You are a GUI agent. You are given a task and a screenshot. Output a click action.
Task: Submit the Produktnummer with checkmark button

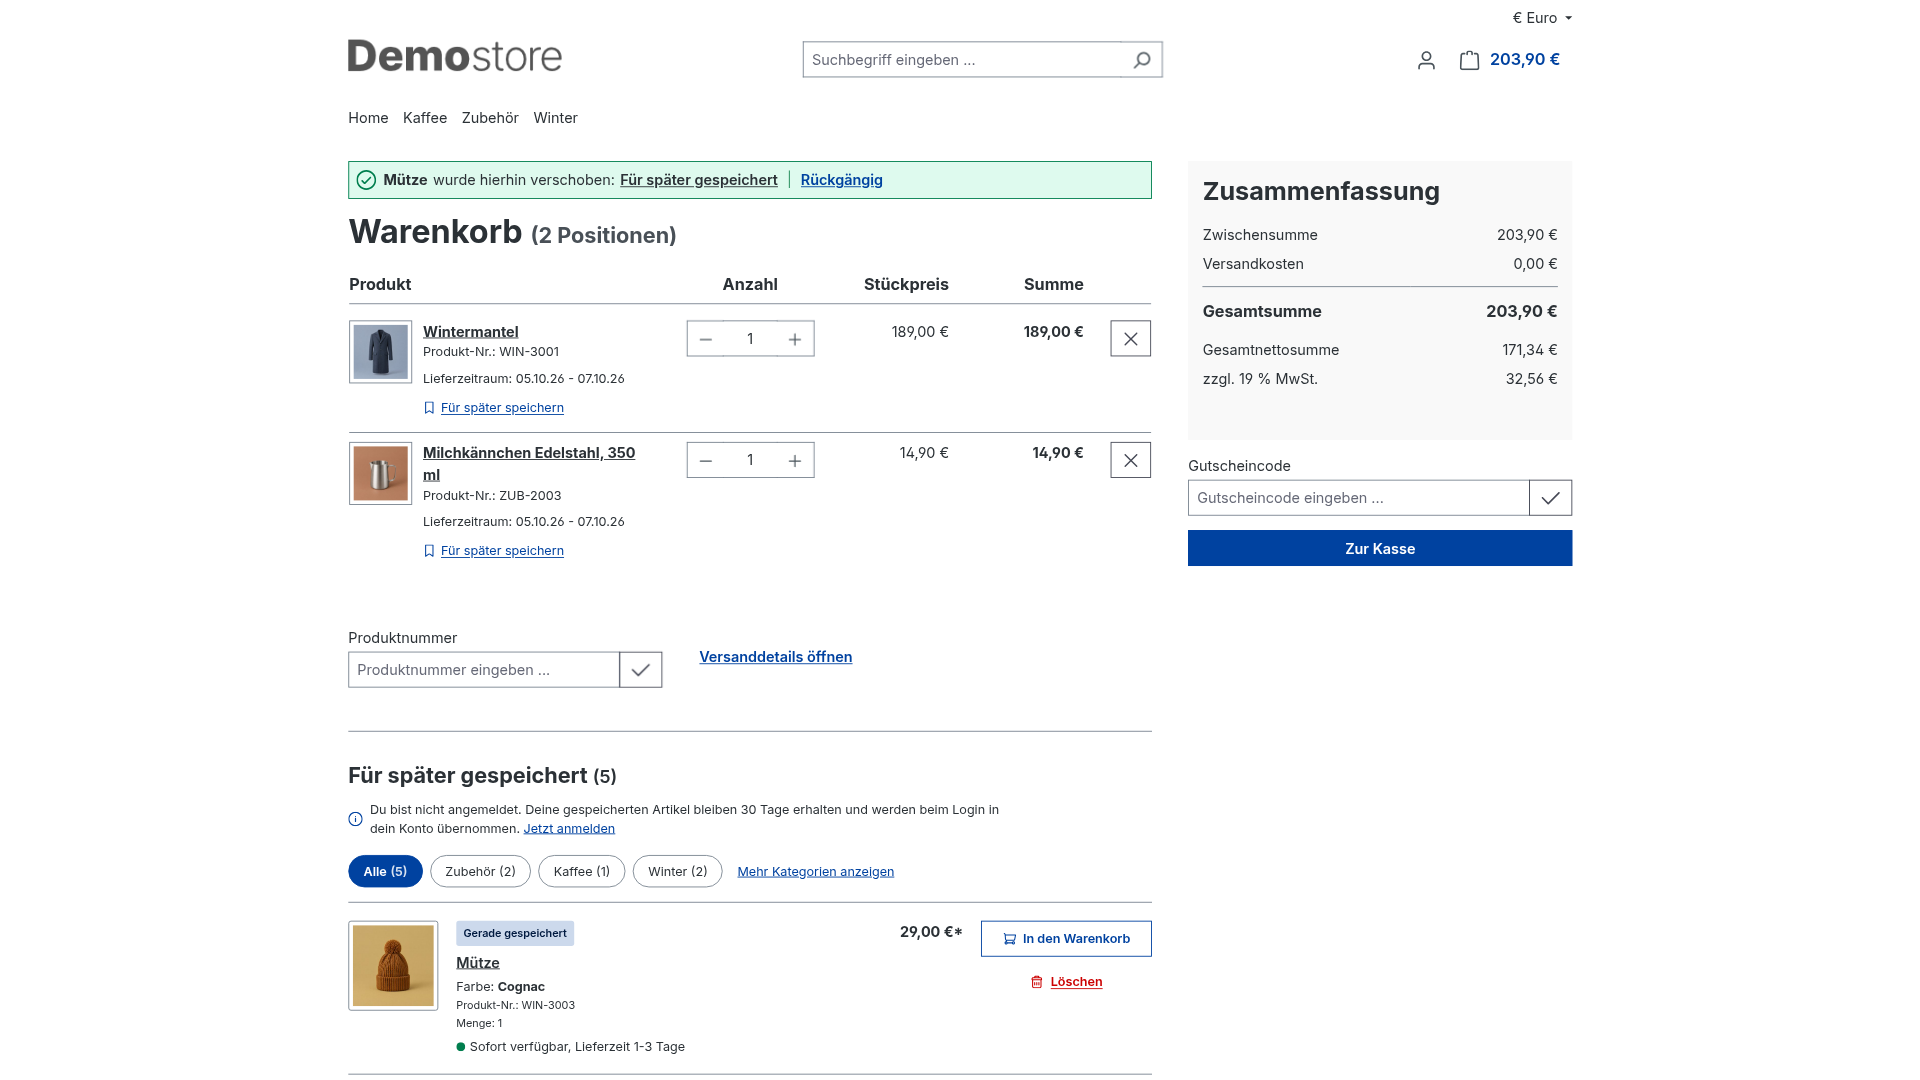641,670
